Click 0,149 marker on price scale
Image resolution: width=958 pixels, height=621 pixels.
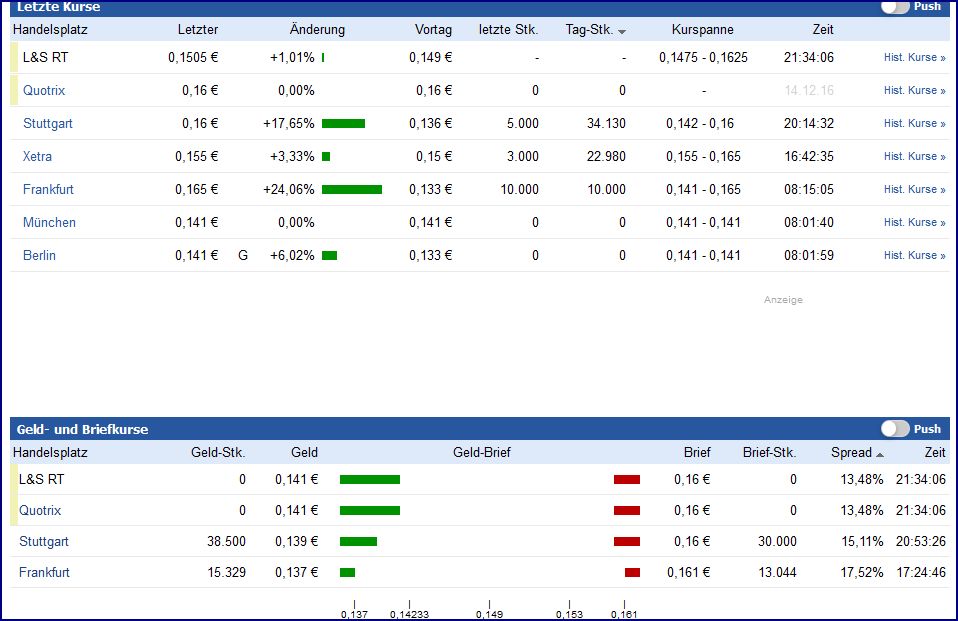tap(489, 613)
